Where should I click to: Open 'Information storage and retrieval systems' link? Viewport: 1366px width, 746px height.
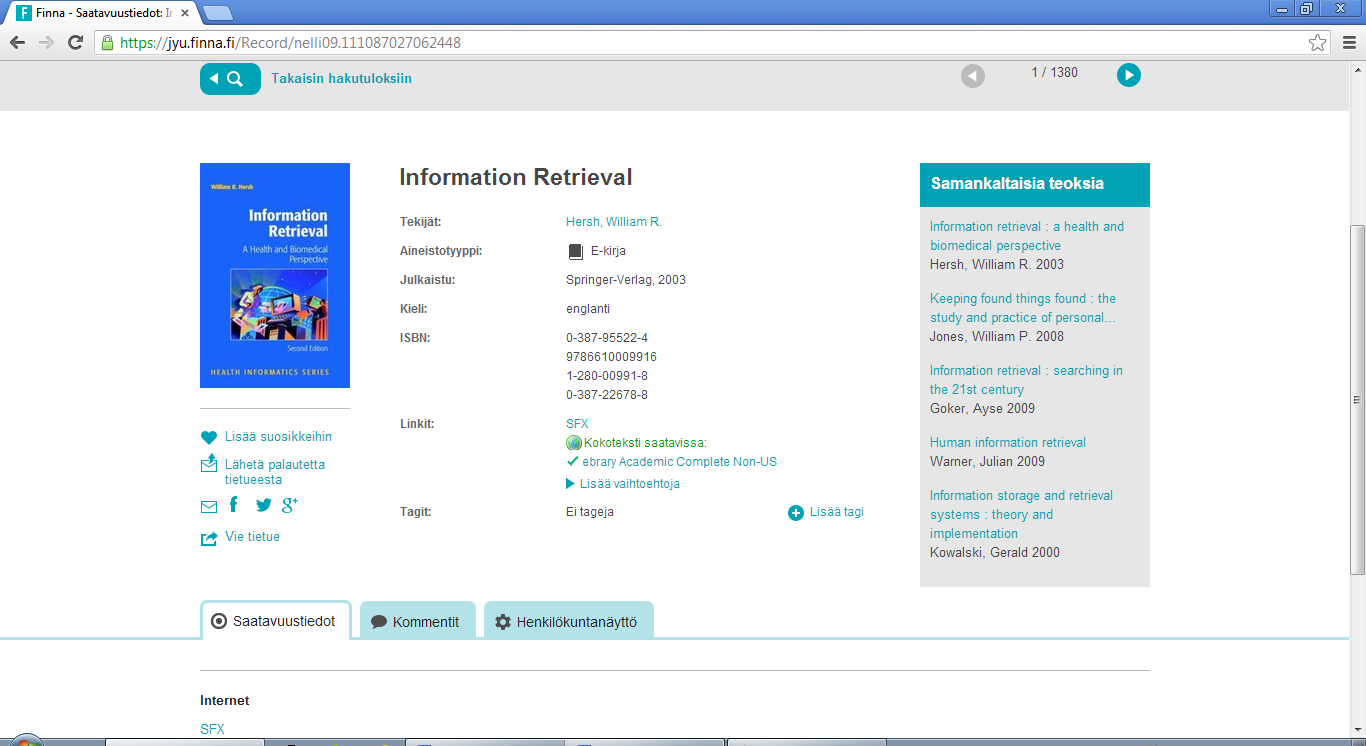tap(1021, 514)
